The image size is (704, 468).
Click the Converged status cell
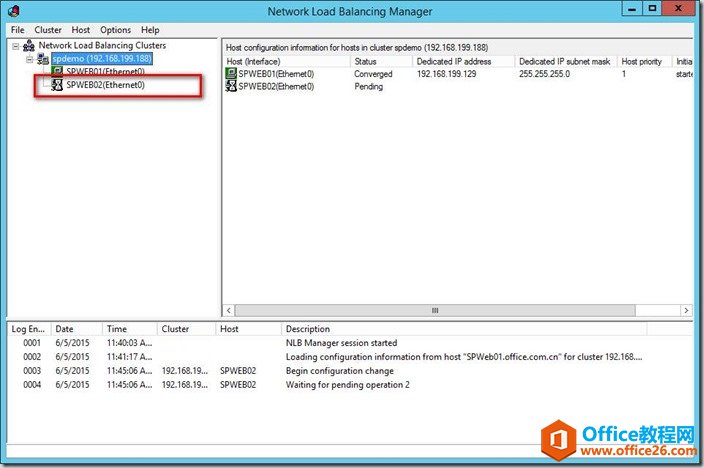[373, 74]
